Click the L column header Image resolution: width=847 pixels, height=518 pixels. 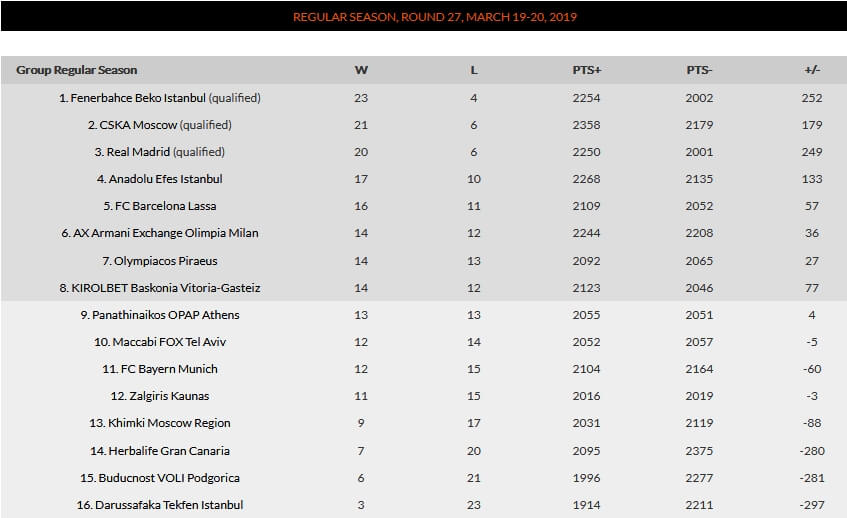click(x=474, y=70)
